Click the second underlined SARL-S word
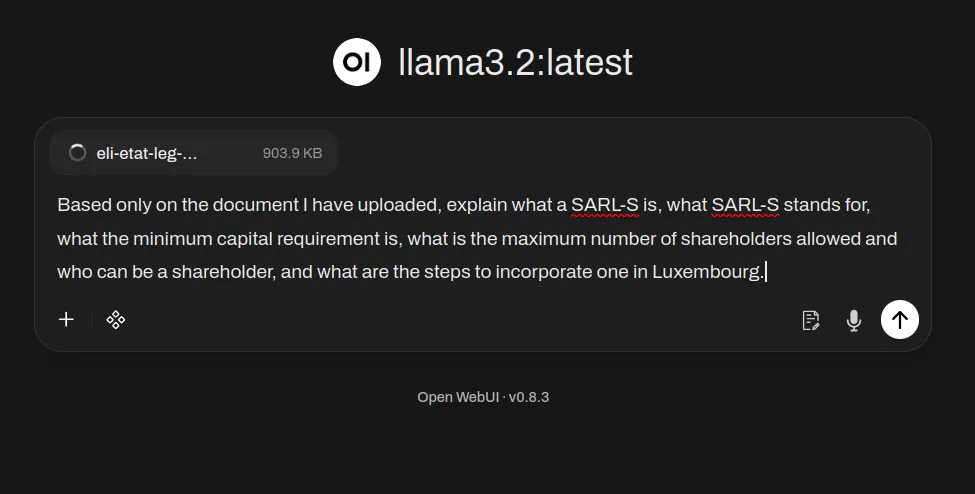Viewport: 975px width, 494px height. click(x=745, y=205)
